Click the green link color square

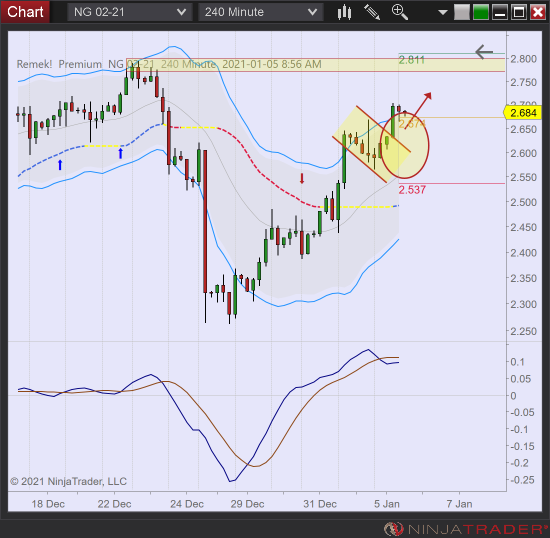(481, 12)
